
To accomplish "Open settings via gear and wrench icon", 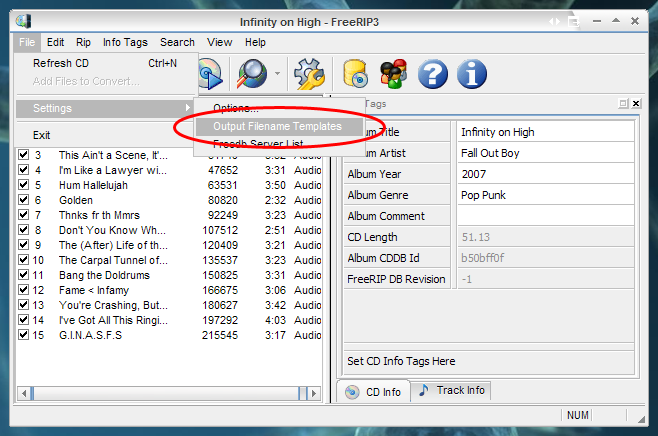I will pyautogui.click(x=310, y=74).
